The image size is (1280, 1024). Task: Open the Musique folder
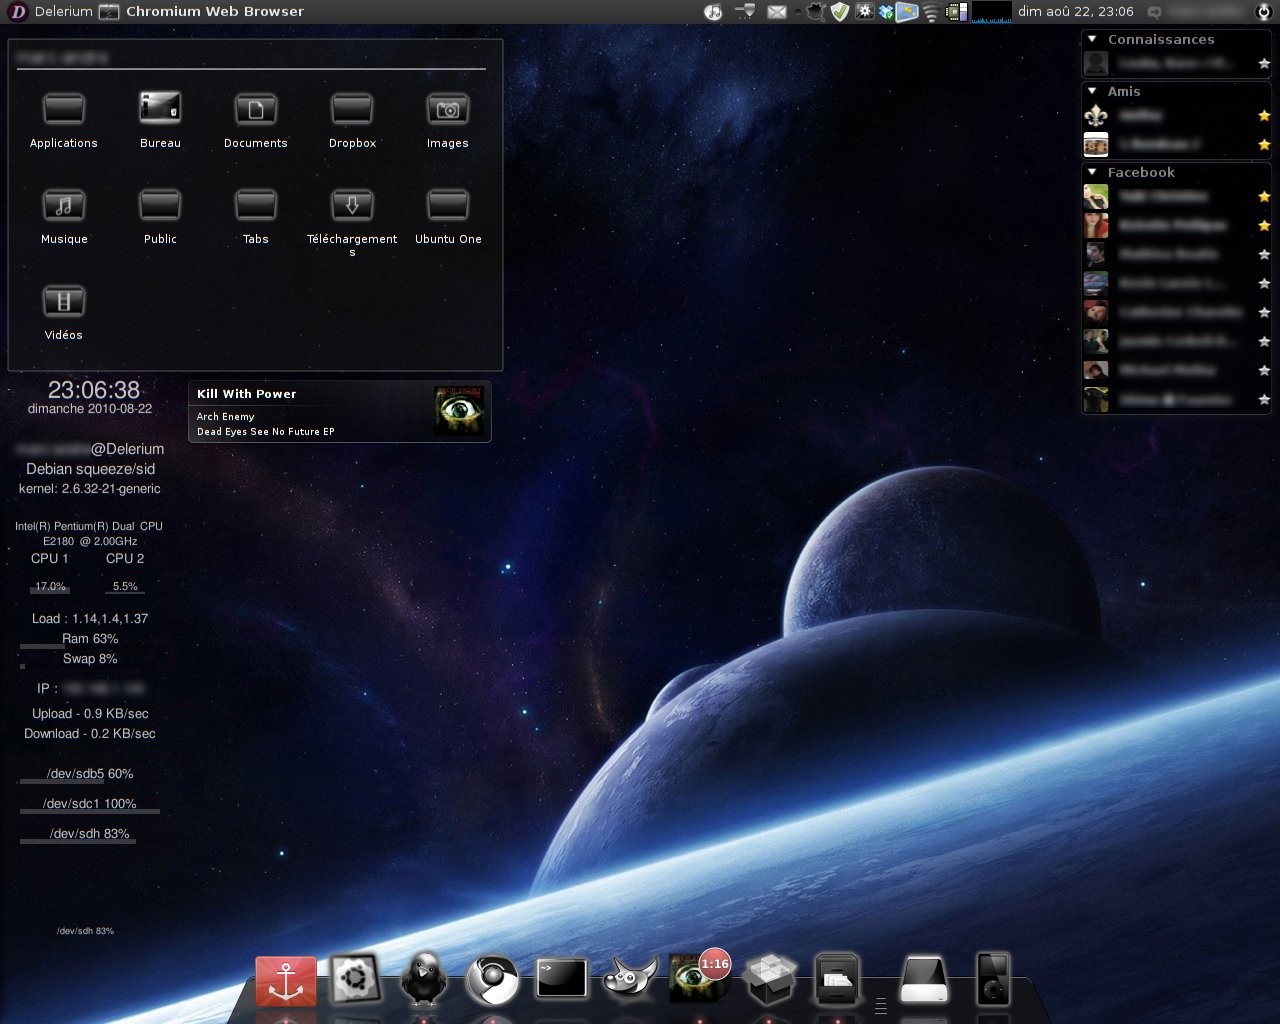pyautogui.click(x=64, y=217)
